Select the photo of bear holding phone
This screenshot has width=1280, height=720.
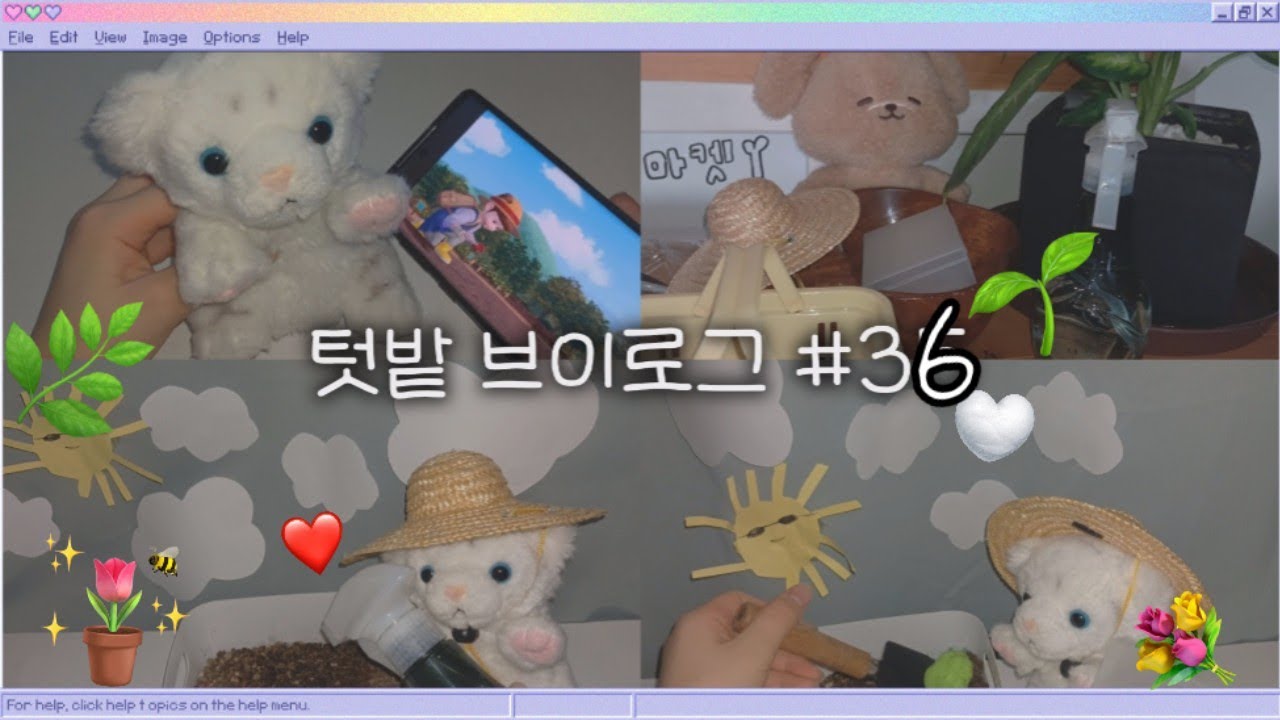tap(321, 205)
